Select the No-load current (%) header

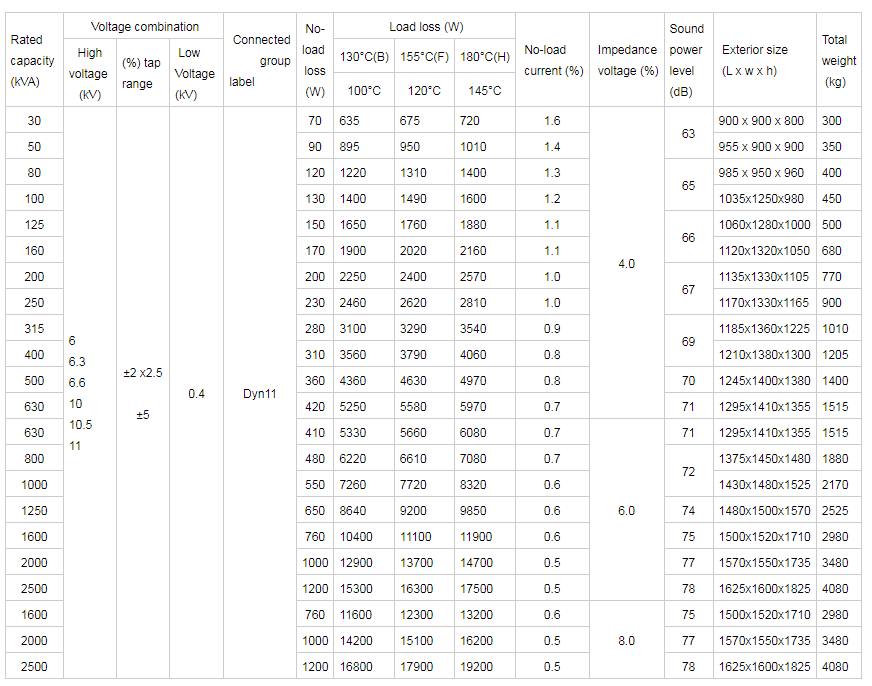point(553,61)
